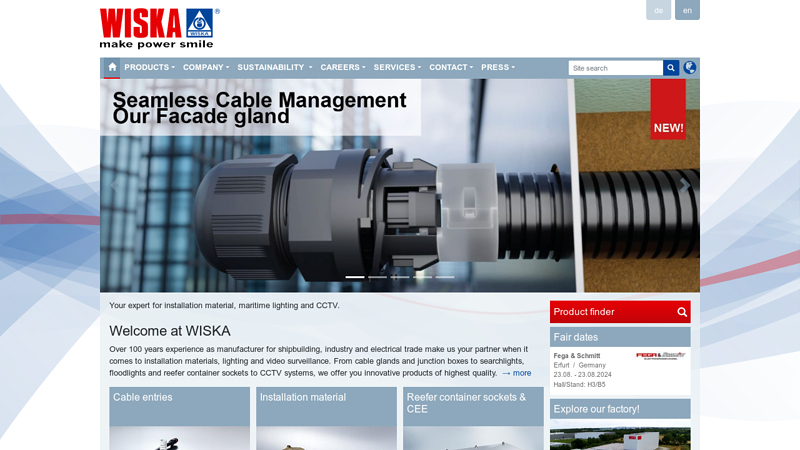800x450 pixels.
Task: Open Reefer container sockets & CEE tile
Action: tap(473, 418)
